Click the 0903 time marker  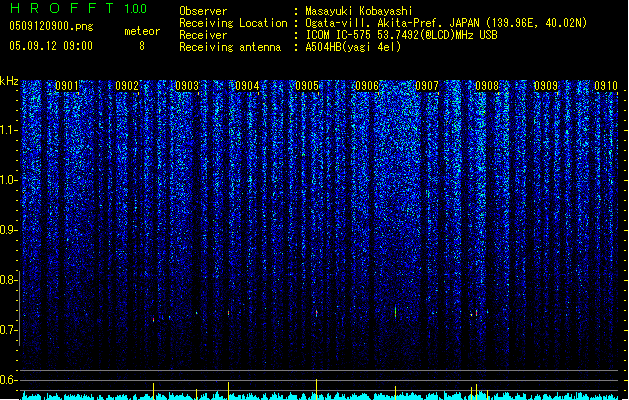tap(187, 86)
